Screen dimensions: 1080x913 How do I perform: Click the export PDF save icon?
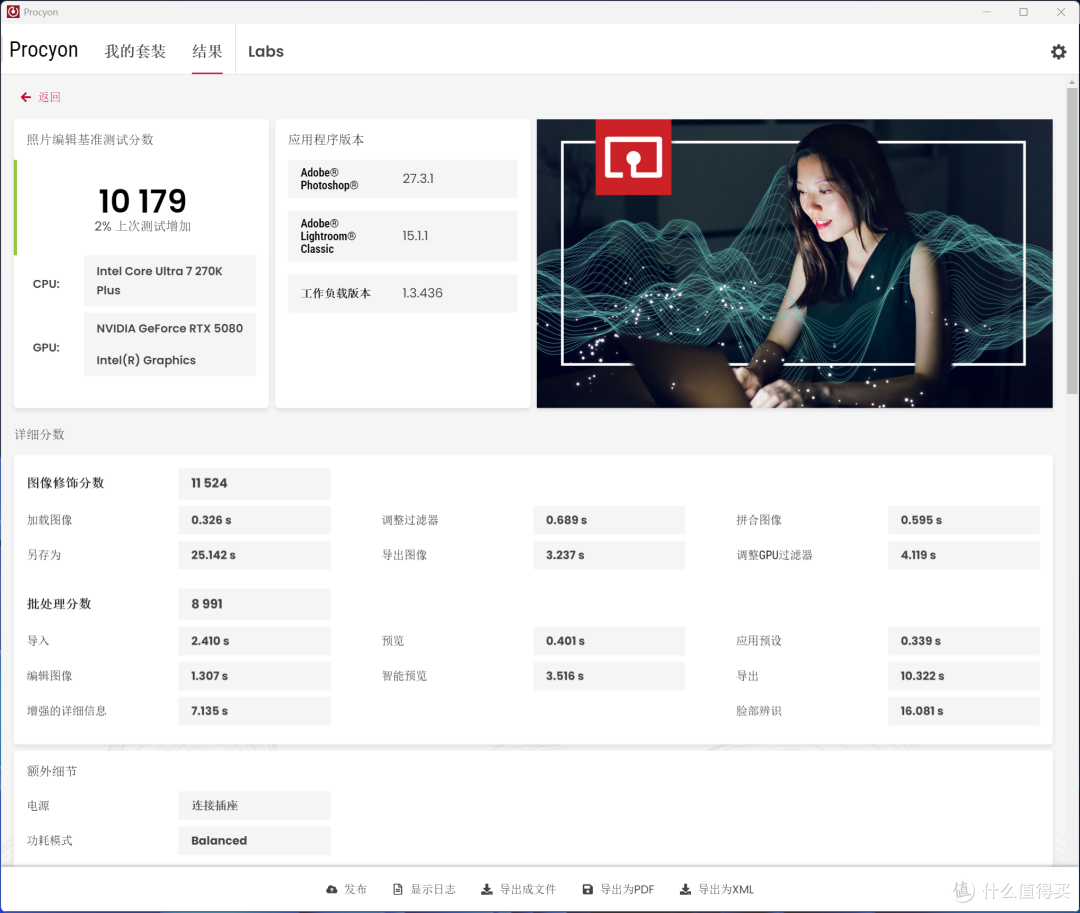pyautogui.click(x=588, y=890)
